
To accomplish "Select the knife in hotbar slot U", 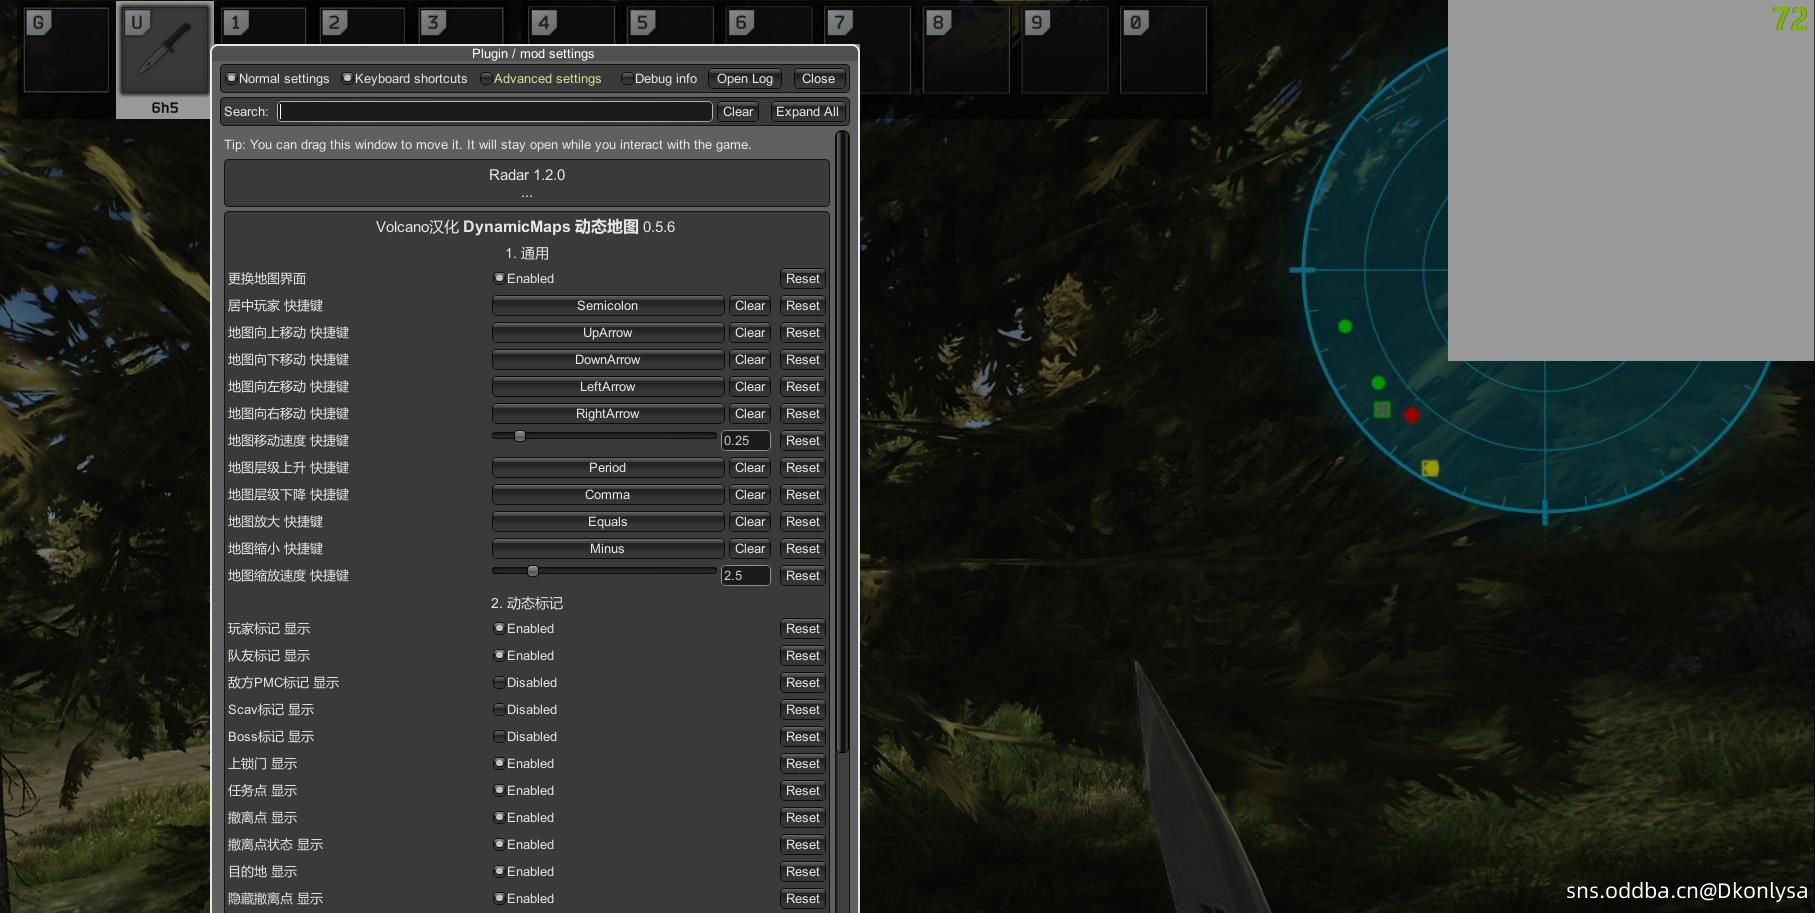I will tap(165, 51).
